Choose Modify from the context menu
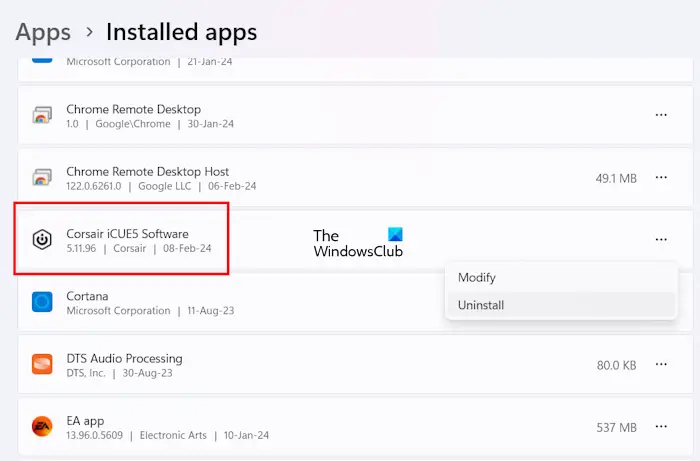This screenshot has height=461, width=700. point(477,277)
